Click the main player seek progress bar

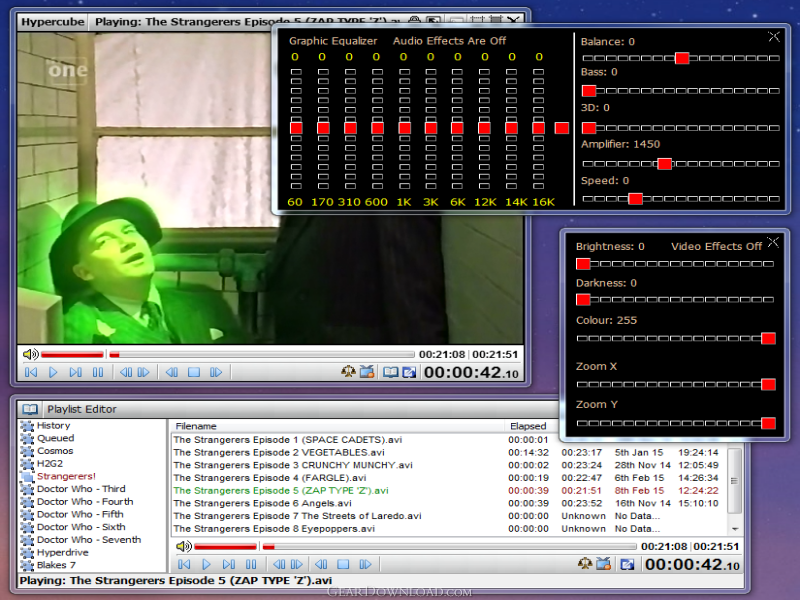[x=261, y=354]
